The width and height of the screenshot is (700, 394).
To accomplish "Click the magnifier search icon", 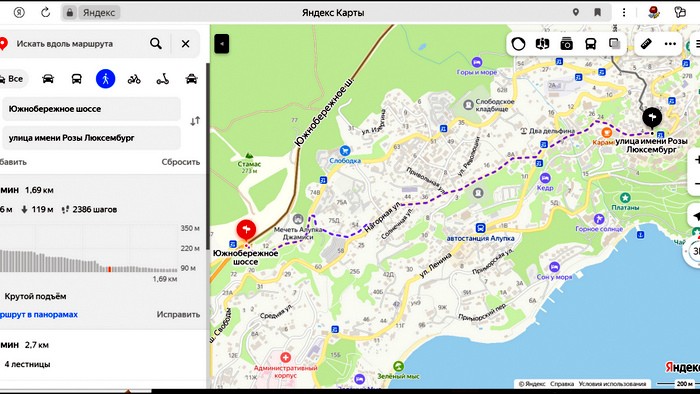I will 156,44.
